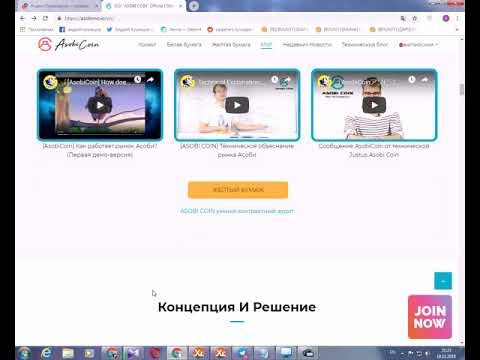Reload the page with refresh icon
The height and width of the screenshot is (360, 480).
[45, 18]
